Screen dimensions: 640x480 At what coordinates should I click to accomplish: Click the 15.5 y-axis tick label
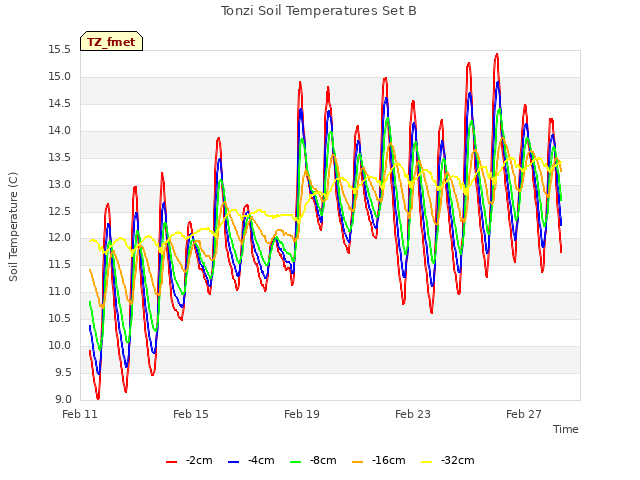[60, 50]
